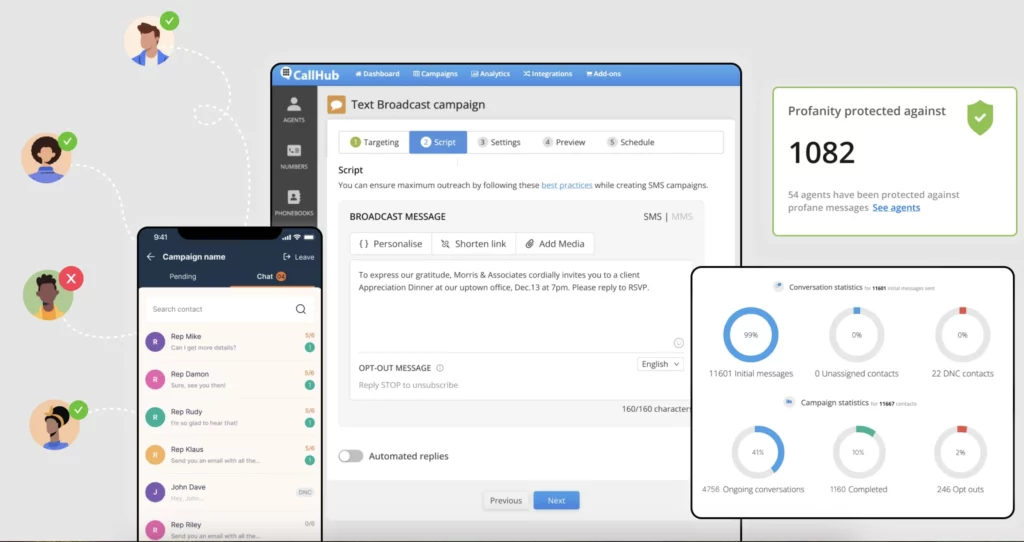This screenshot has height=542, width=1024.
Task: Go to the Targeting step
Action: click(375, 142)
